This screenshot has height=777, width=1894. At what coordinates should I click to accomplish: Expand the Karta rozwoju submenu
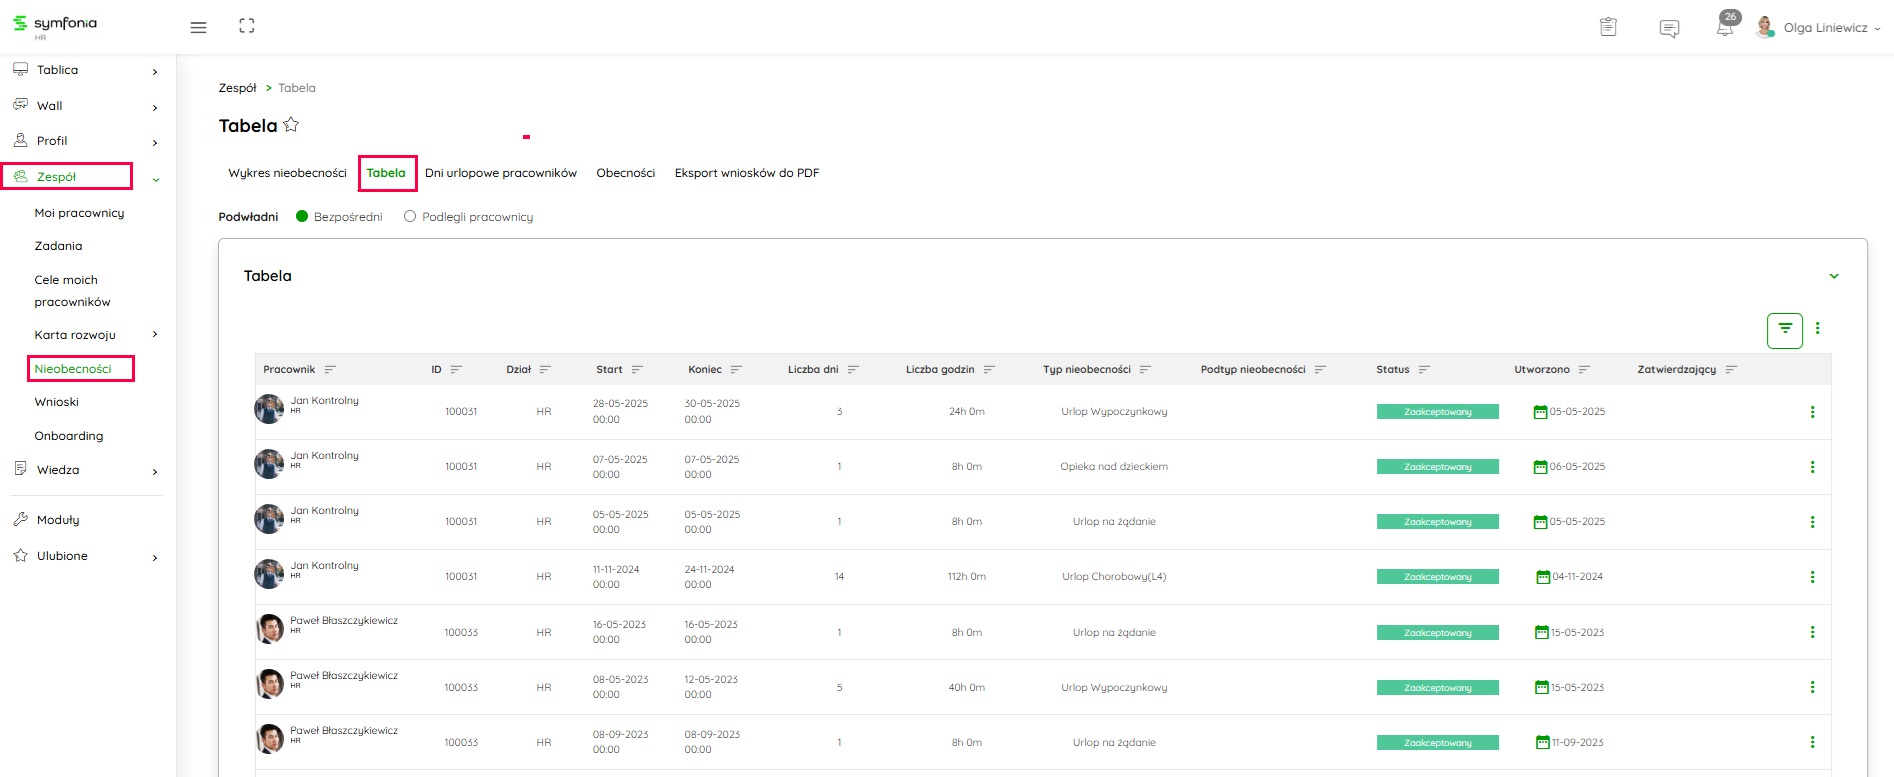pos(154,335)
